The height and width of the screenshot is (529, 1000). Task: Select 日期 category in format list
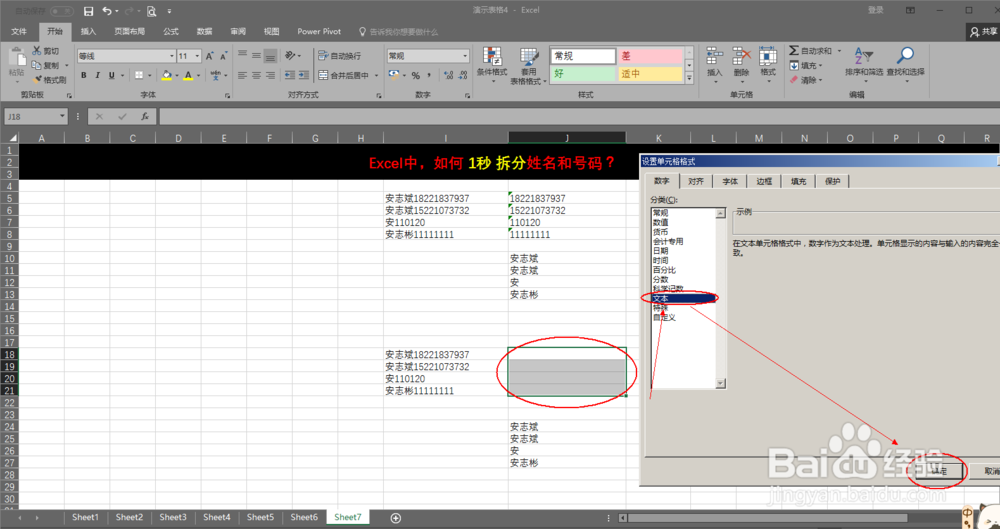pos(683,251)
